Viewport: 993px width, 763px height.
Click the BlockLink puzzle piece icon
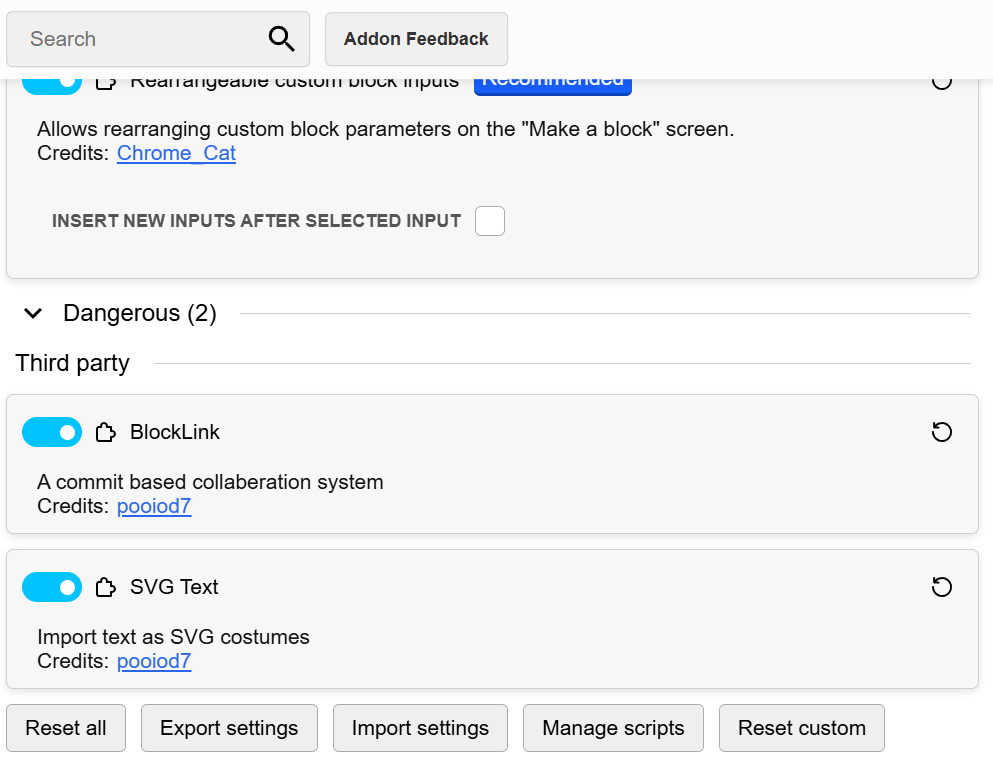pos(105,433)
